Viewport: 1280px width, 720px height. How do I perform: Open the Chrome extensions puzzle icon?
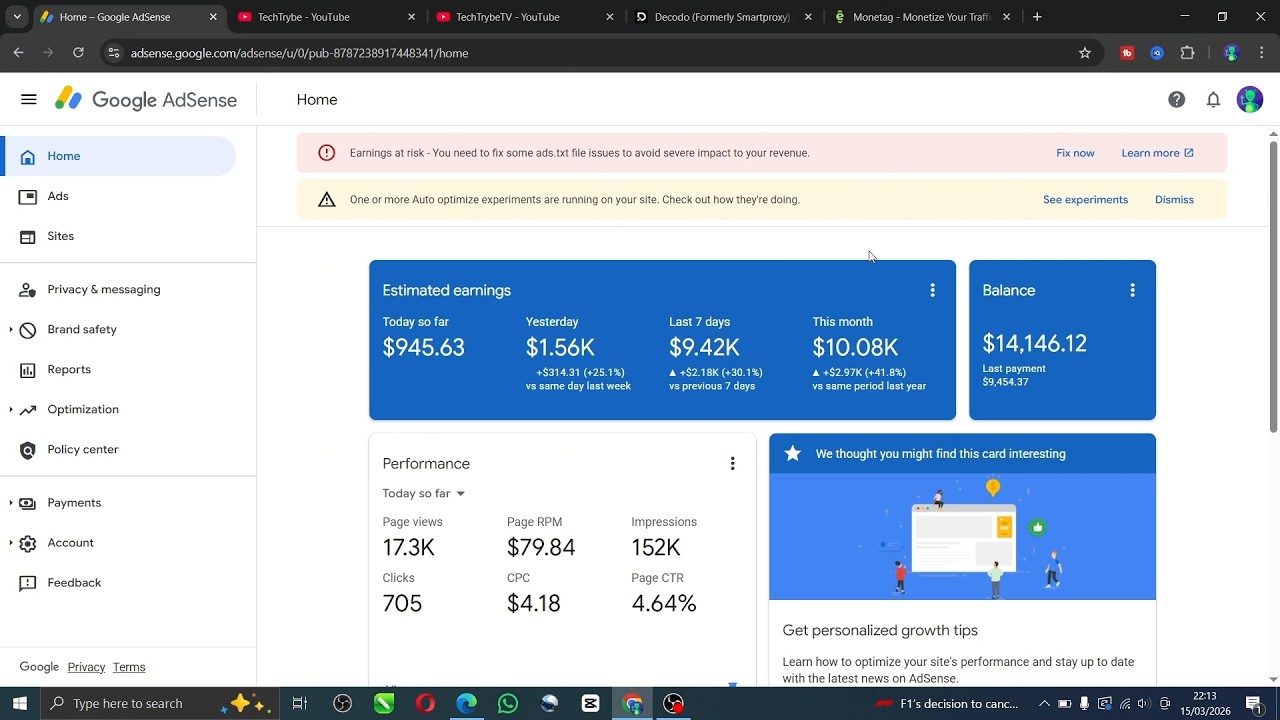(x=1187, y=53)
